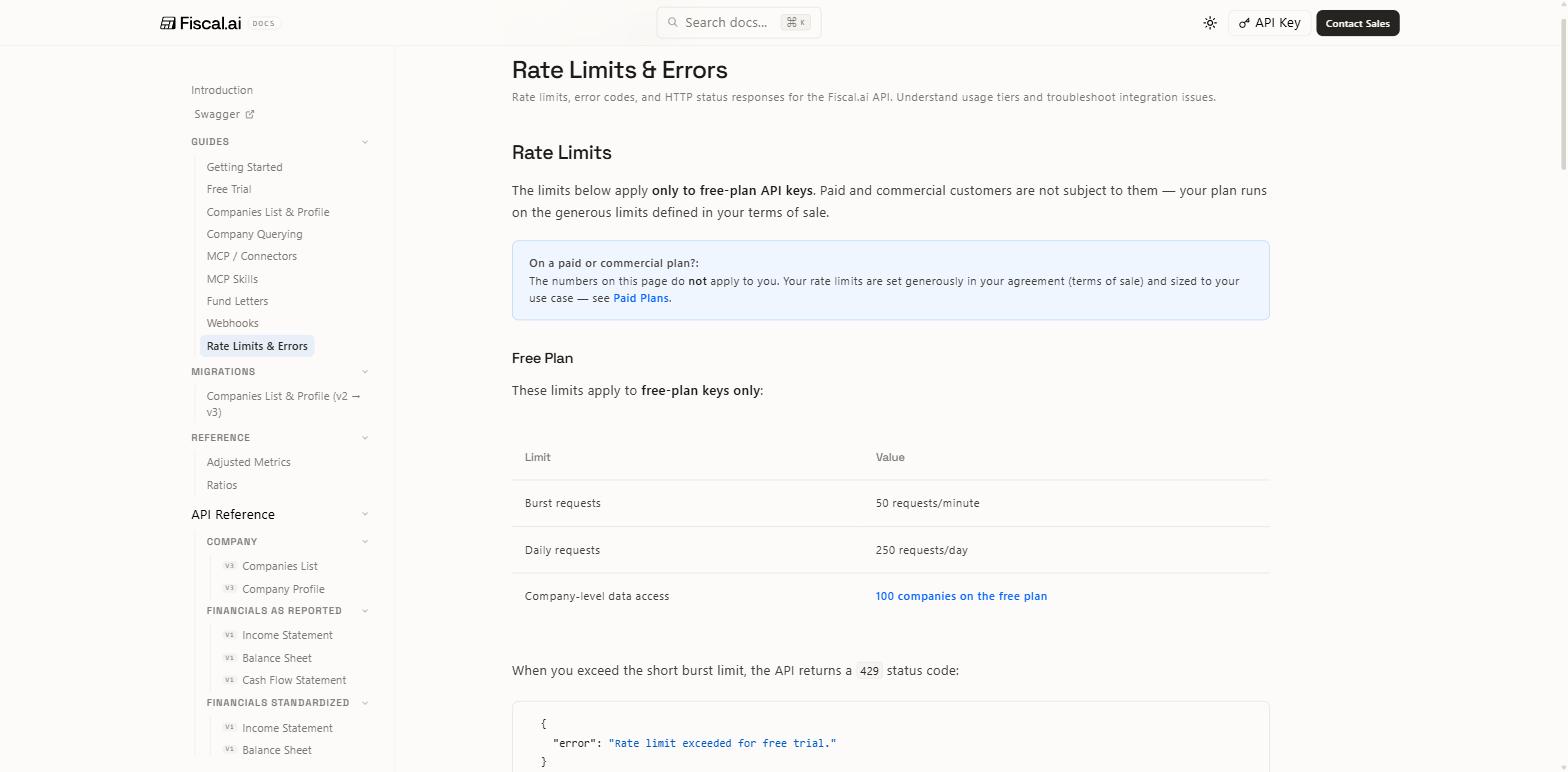Open Adjusted Metrics reference
This screenshot has height=772, width=1568.
point(248,462)
